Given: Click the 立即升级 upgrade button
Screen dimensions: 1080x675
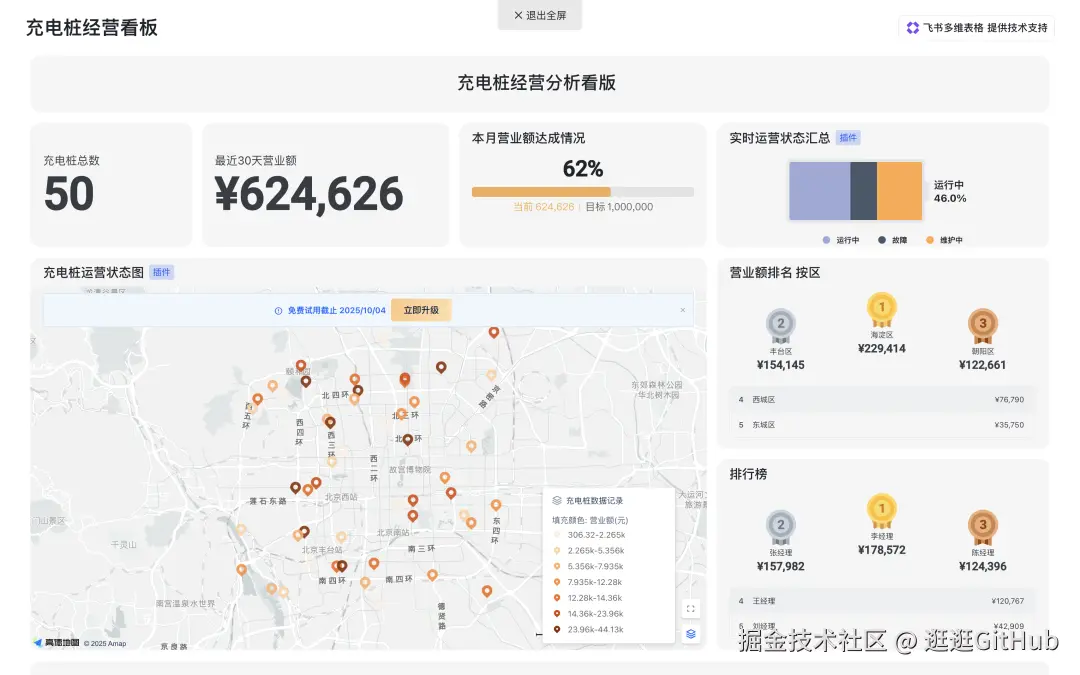Looking at the screenshot, I should [420, 310].
